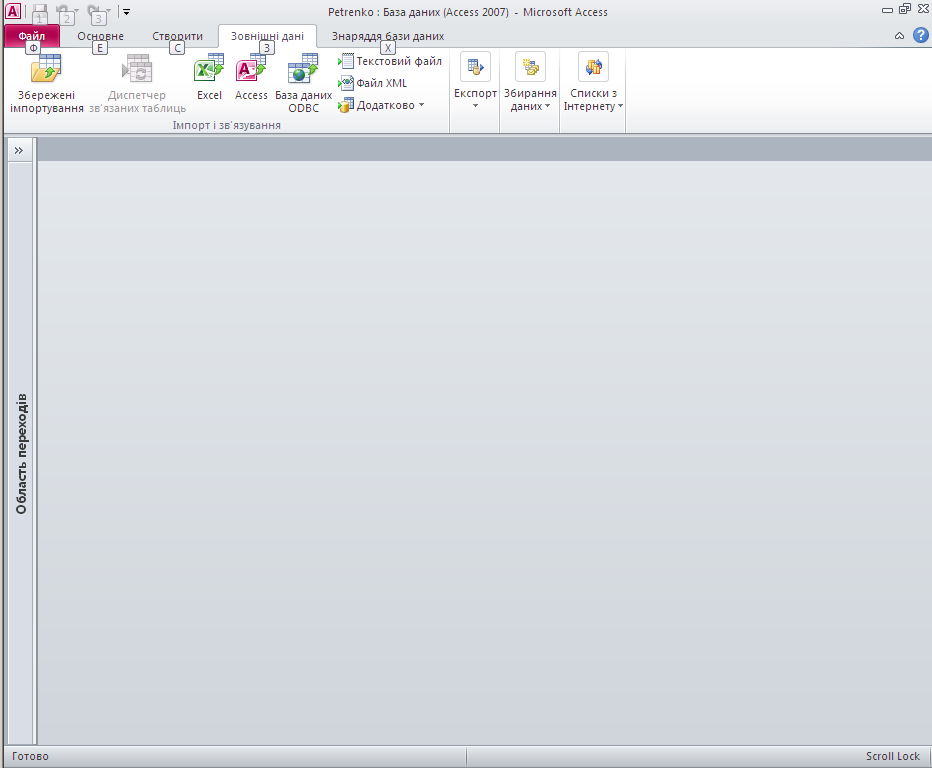The width and height of the screenshot is (932, 768).
Task: Switch to the Створити tab
Action: click(177, 36)
